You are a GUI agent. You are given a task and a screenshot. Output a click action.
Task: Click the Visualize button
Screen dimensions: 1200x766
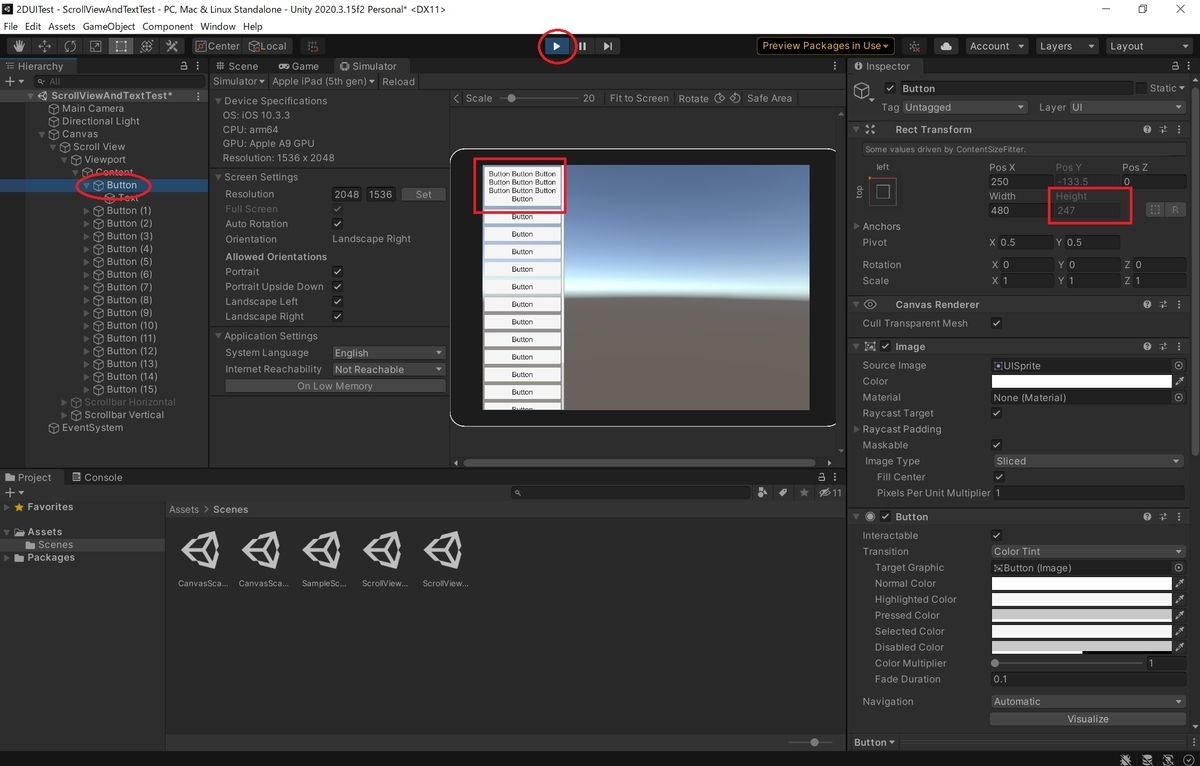pyautogui.click(x=1088, y=719)
